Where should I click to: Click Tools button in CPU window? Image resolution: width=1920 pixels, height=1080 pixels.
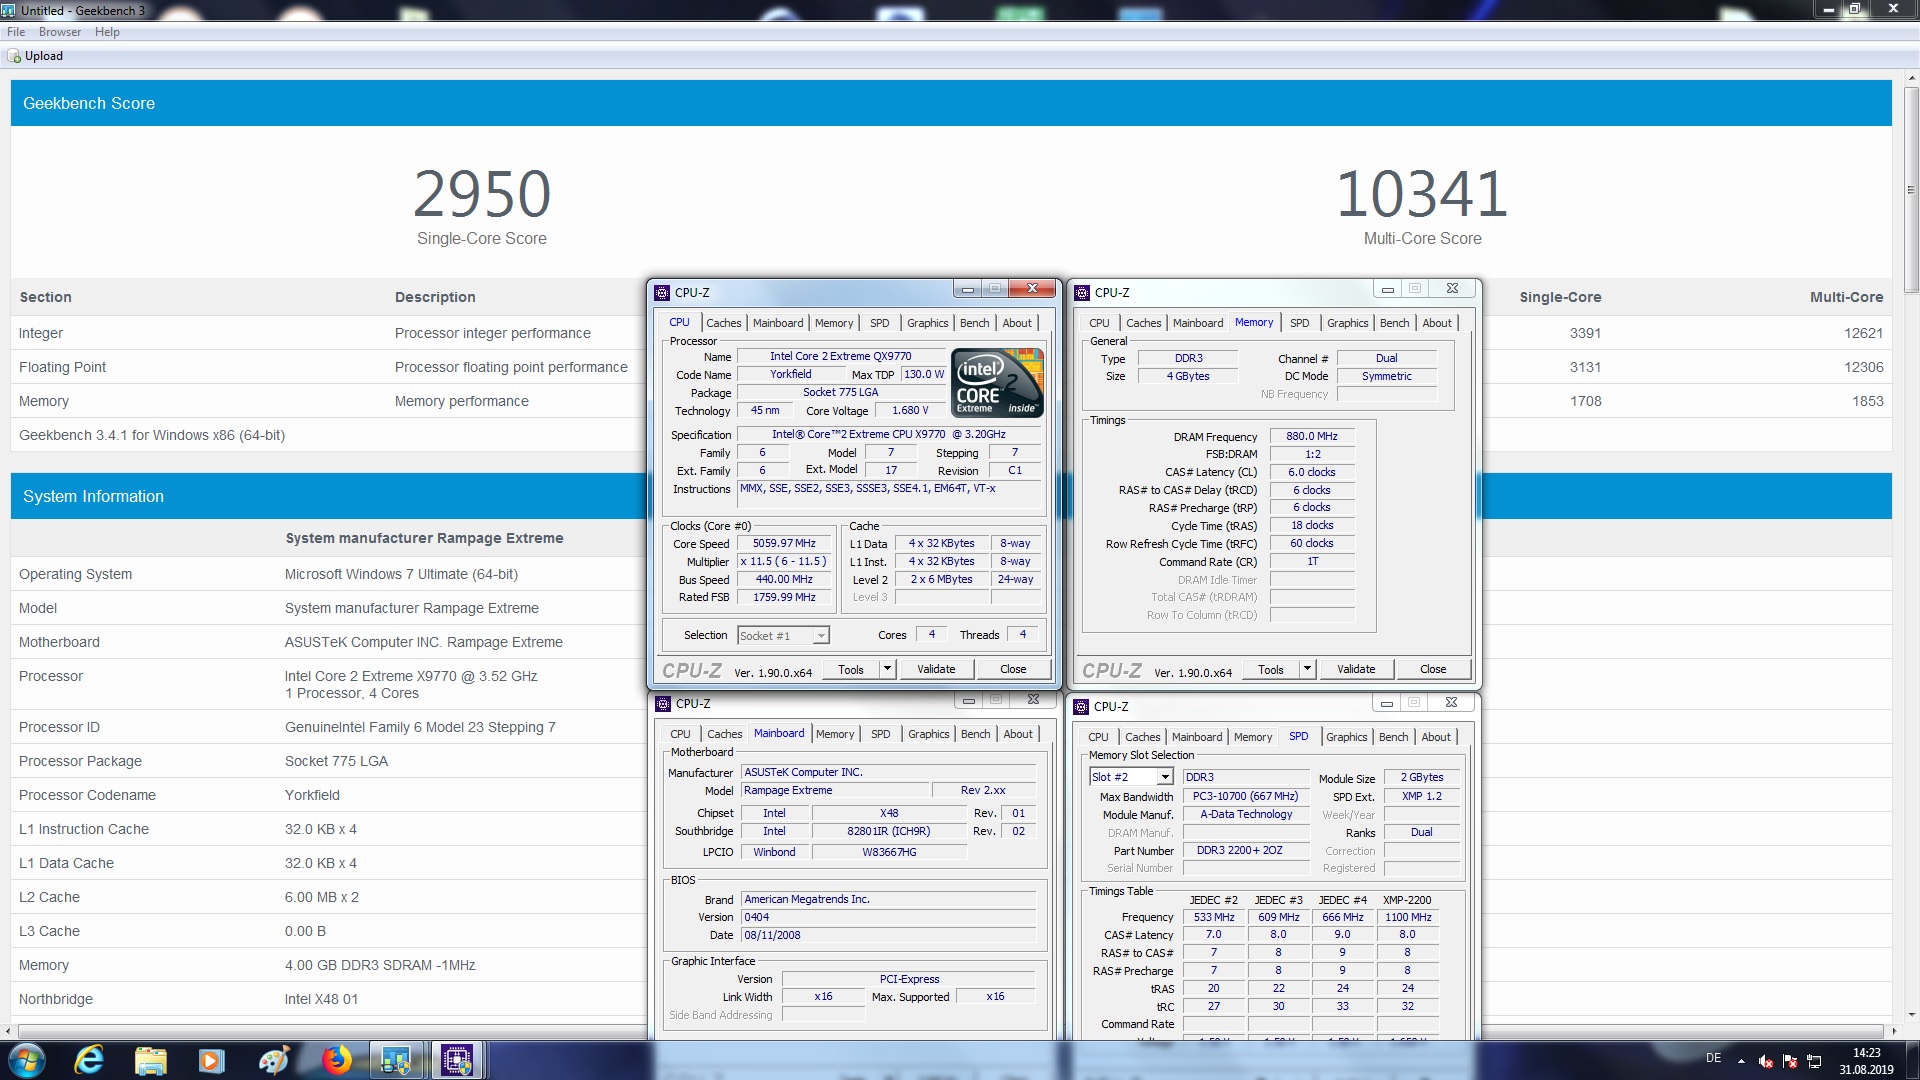coord(851,669)
